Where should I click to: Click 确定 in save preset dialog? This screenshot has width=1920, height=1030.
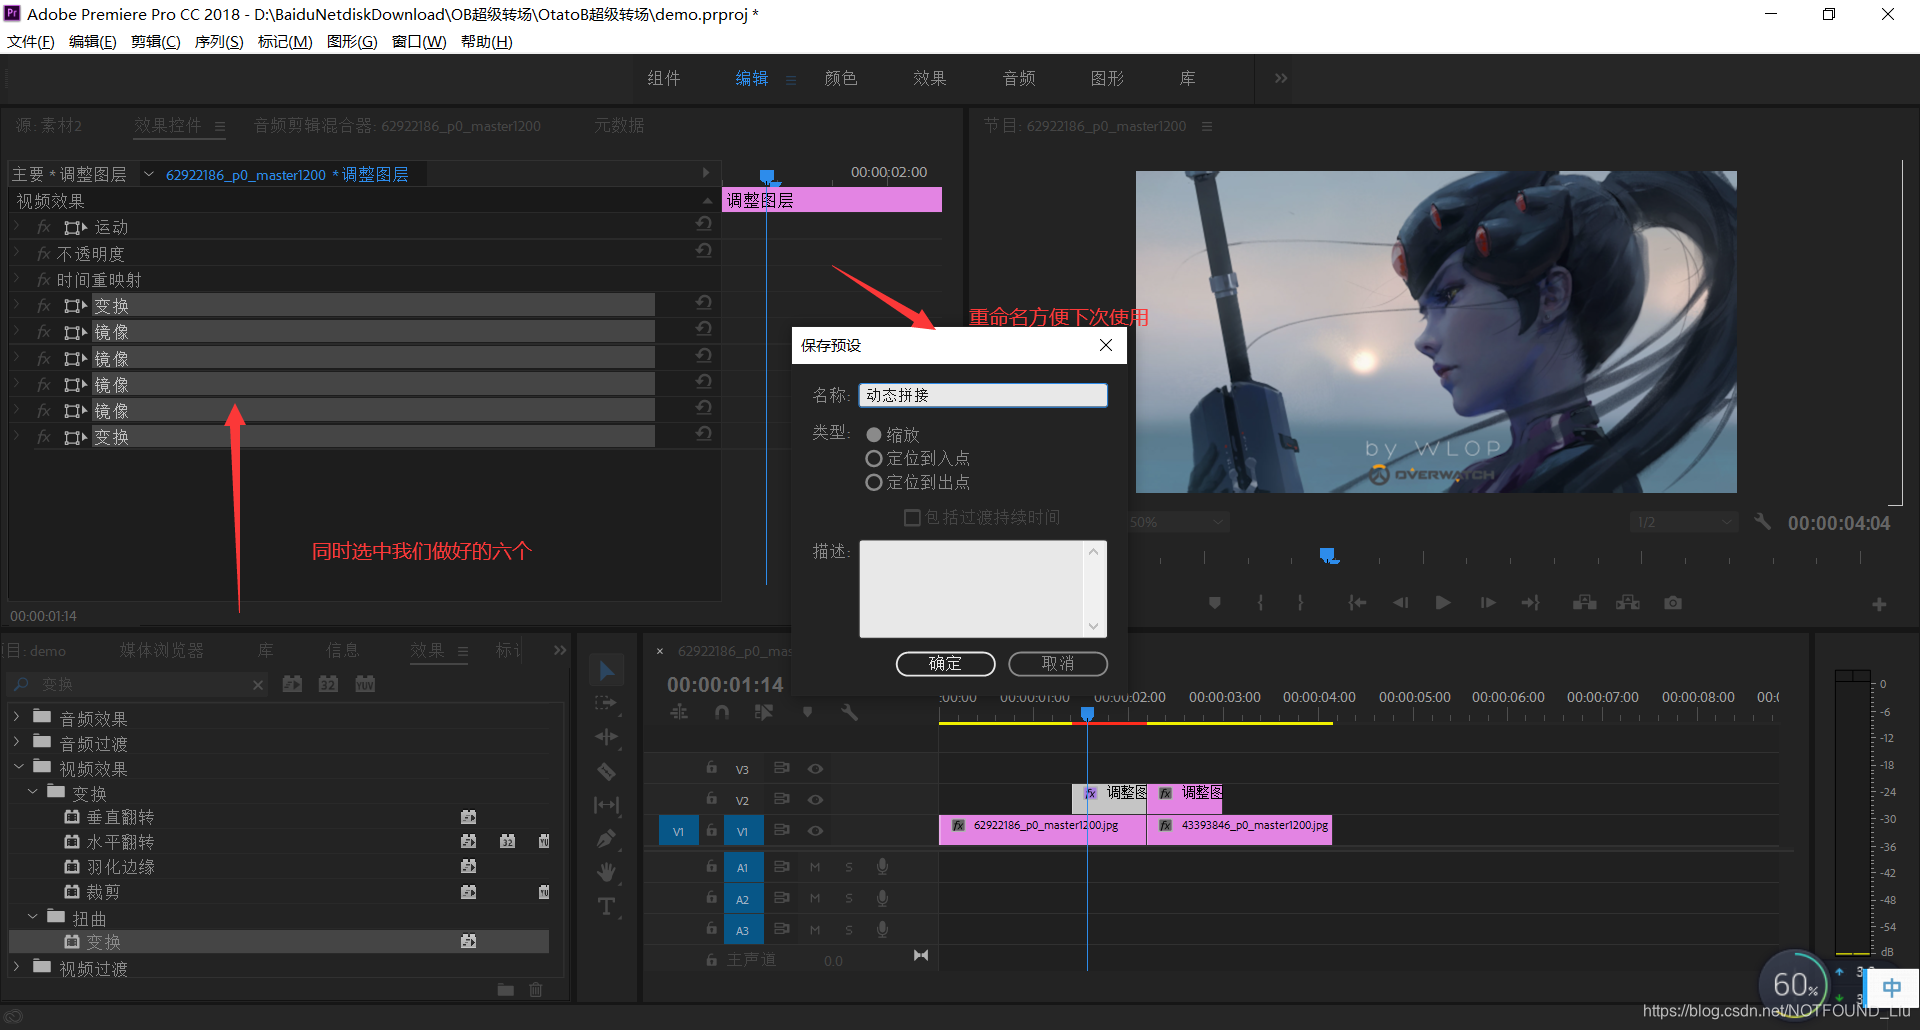(x=945, y=664)
